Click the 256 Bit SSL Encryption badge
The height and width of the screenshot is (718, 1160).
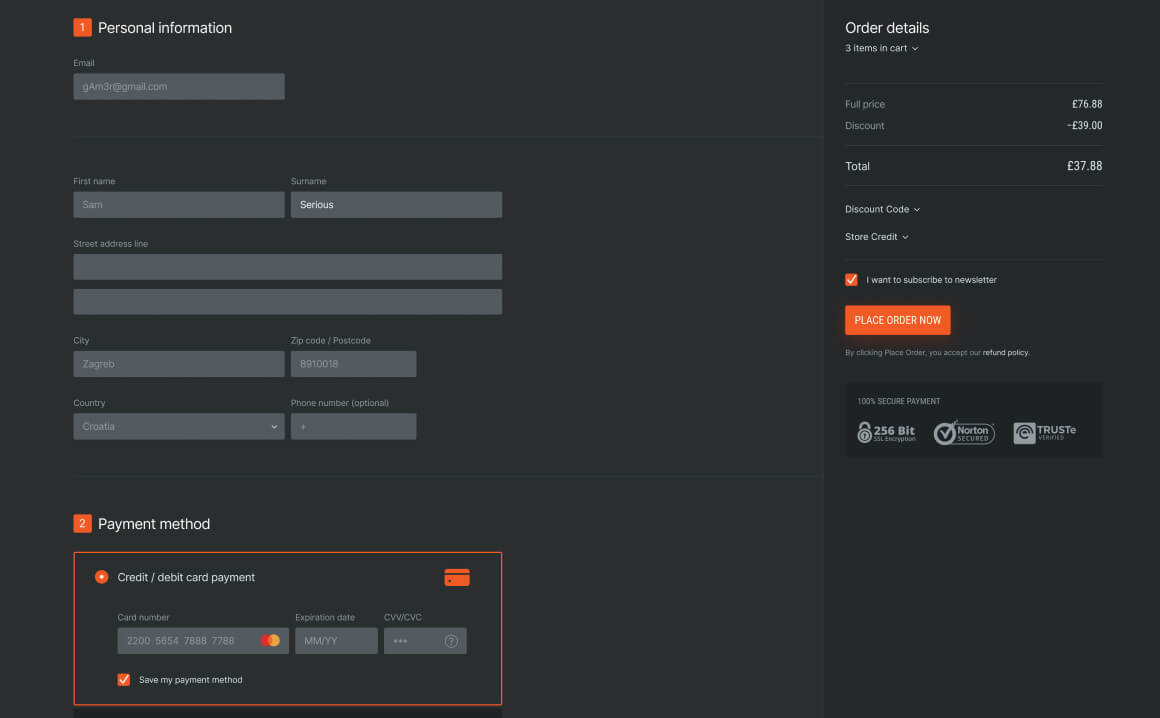(x=886, y=432)
